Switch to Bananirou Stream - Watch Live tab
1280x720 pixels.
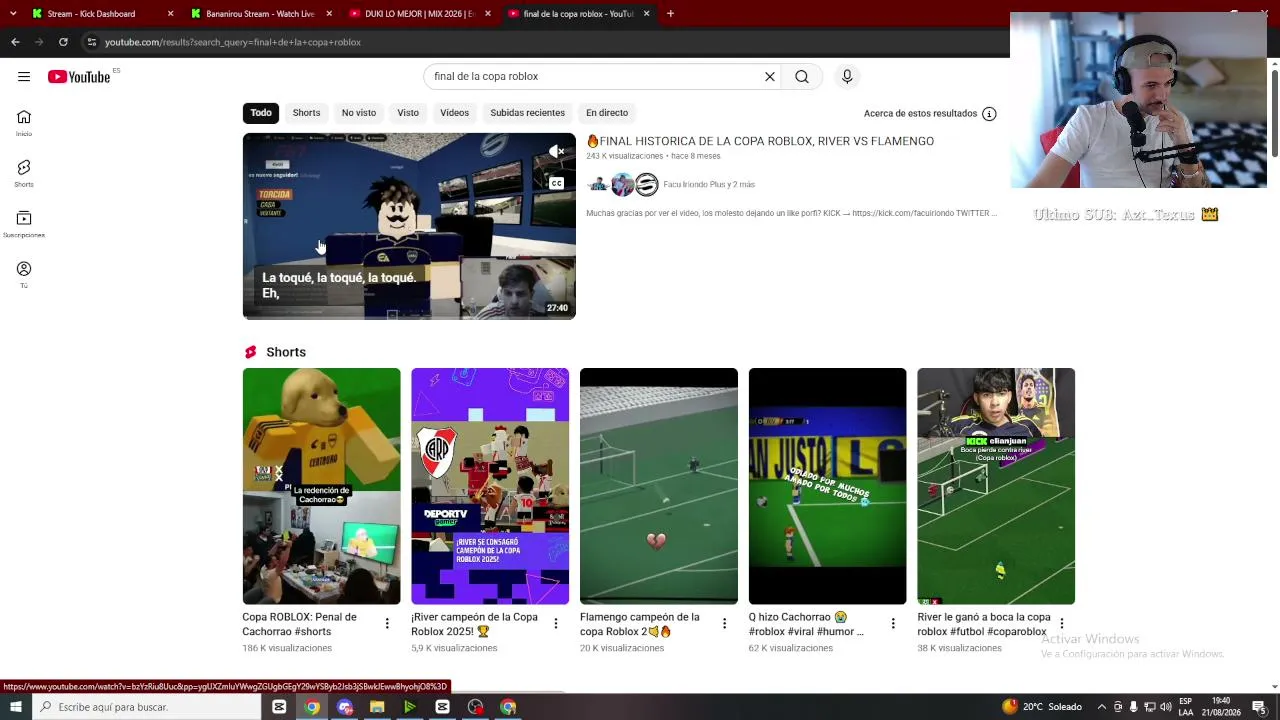point(253,14)
